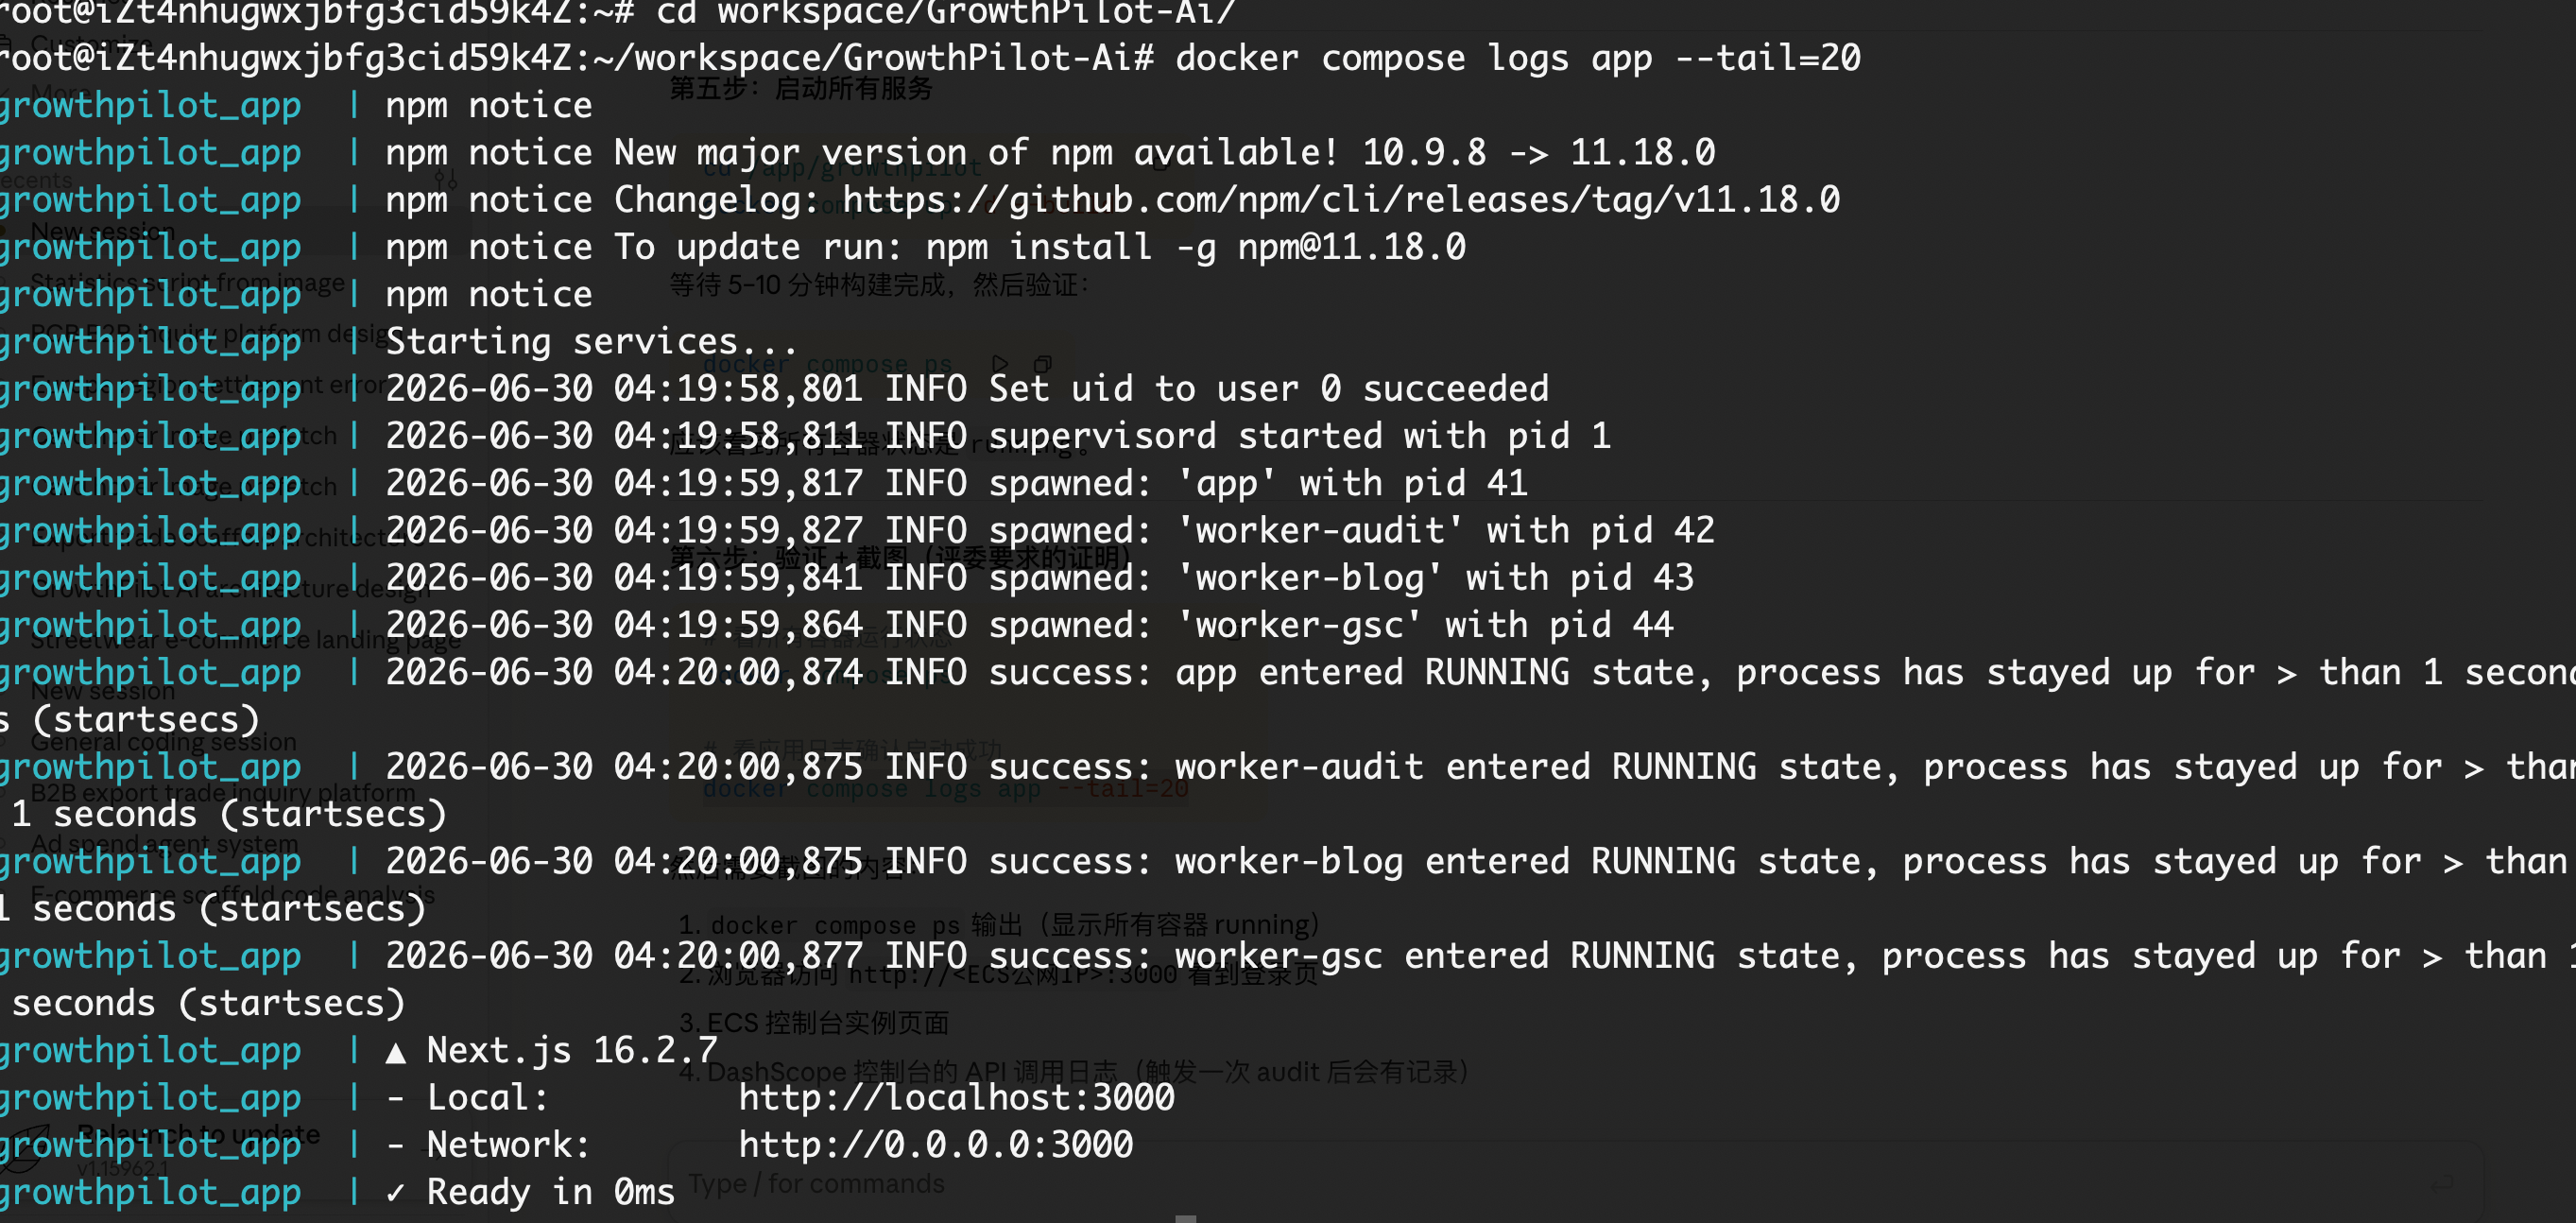
Task: Open the npm Changelog GitHub URL
Action: [1340, 199]
